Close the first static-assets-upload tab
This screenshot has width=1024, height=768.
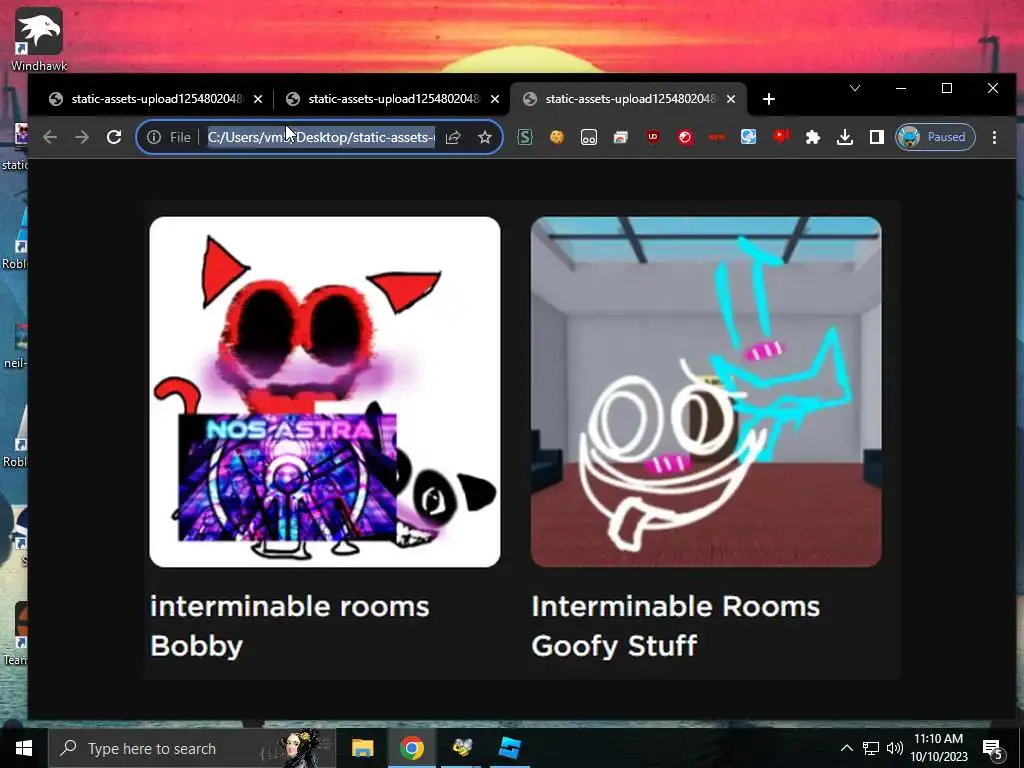point(258,99)
